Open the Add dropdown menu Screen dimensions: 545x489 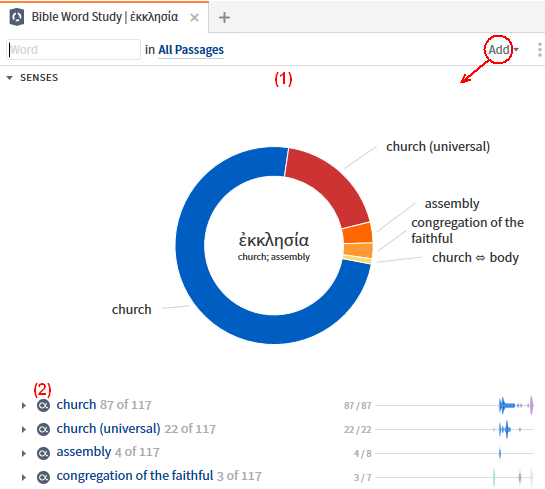503,50
